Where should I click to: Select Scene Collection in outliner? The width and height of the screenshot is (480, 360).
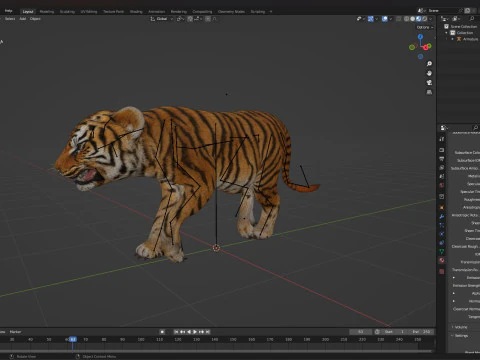coord(463,26)
